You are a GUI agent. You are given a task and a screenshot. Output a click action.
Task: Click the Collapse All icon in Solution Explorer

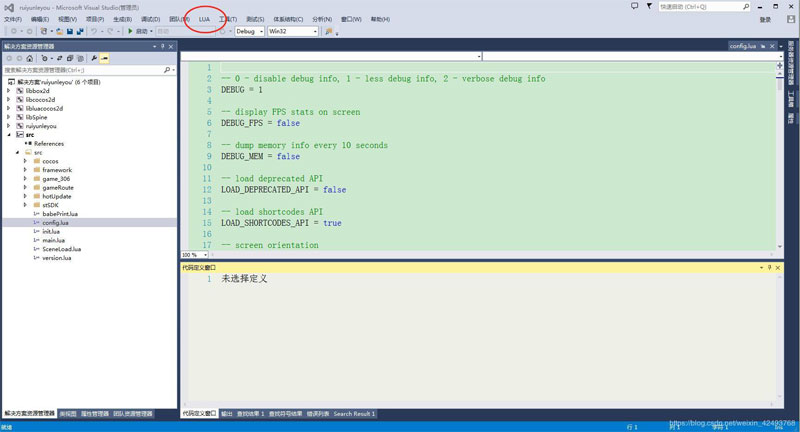click(70, 58)
